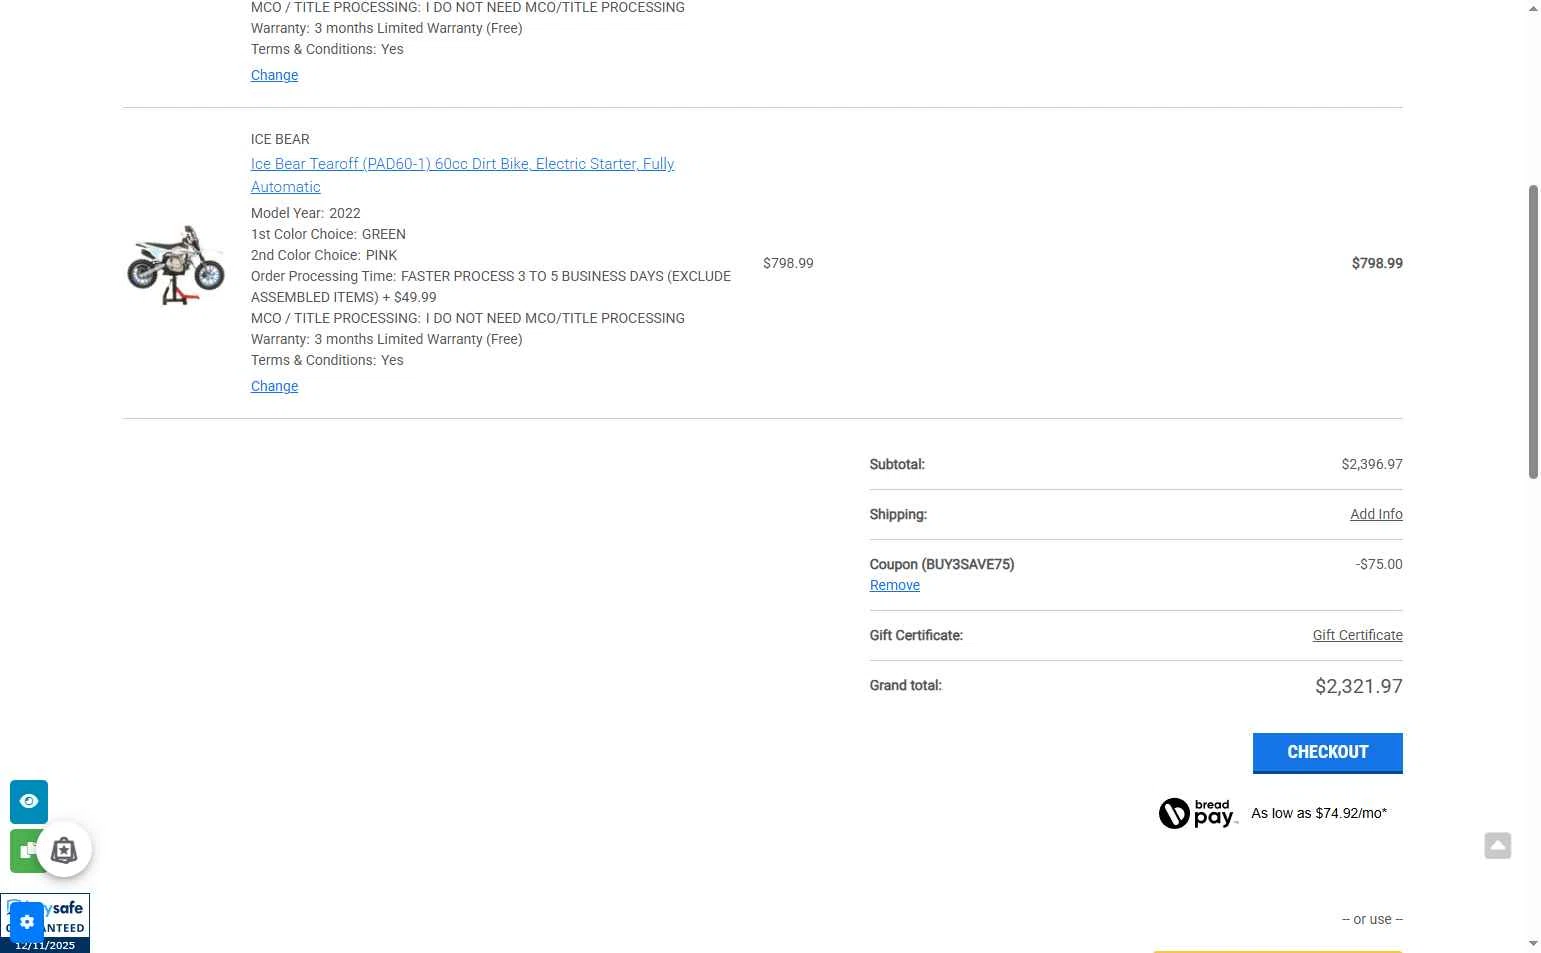
Task: Open the Ice Bear Tearoff dirt bike thumbnail
Action: pyautogui.click(x=176, y=264)
